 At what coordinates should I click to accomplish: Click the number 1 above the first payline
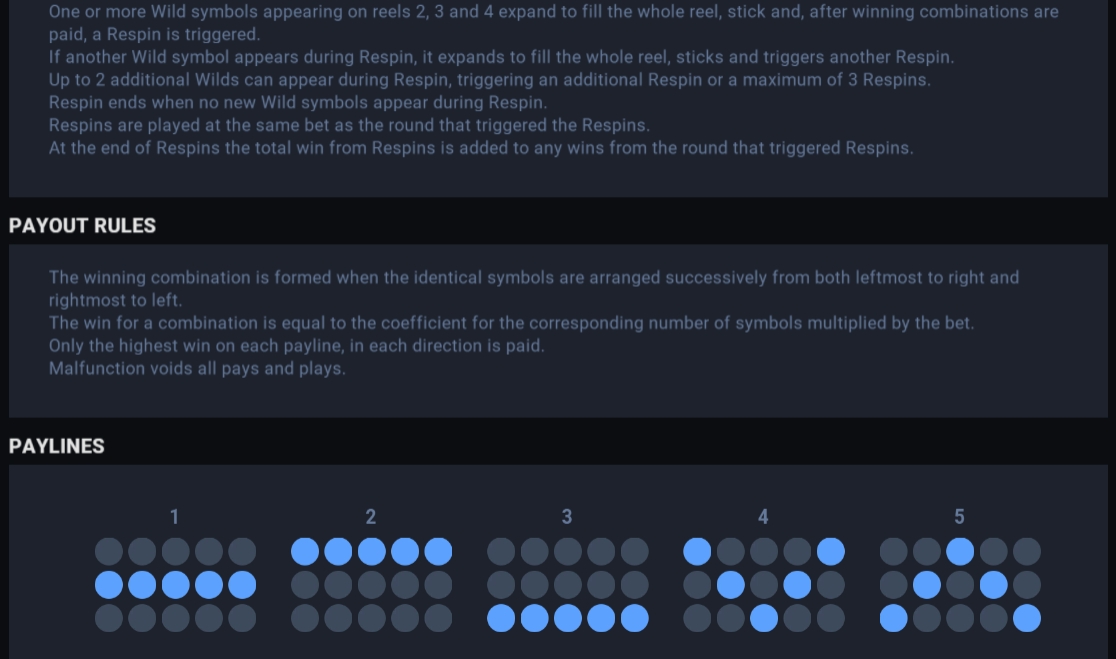coord(174,517)
